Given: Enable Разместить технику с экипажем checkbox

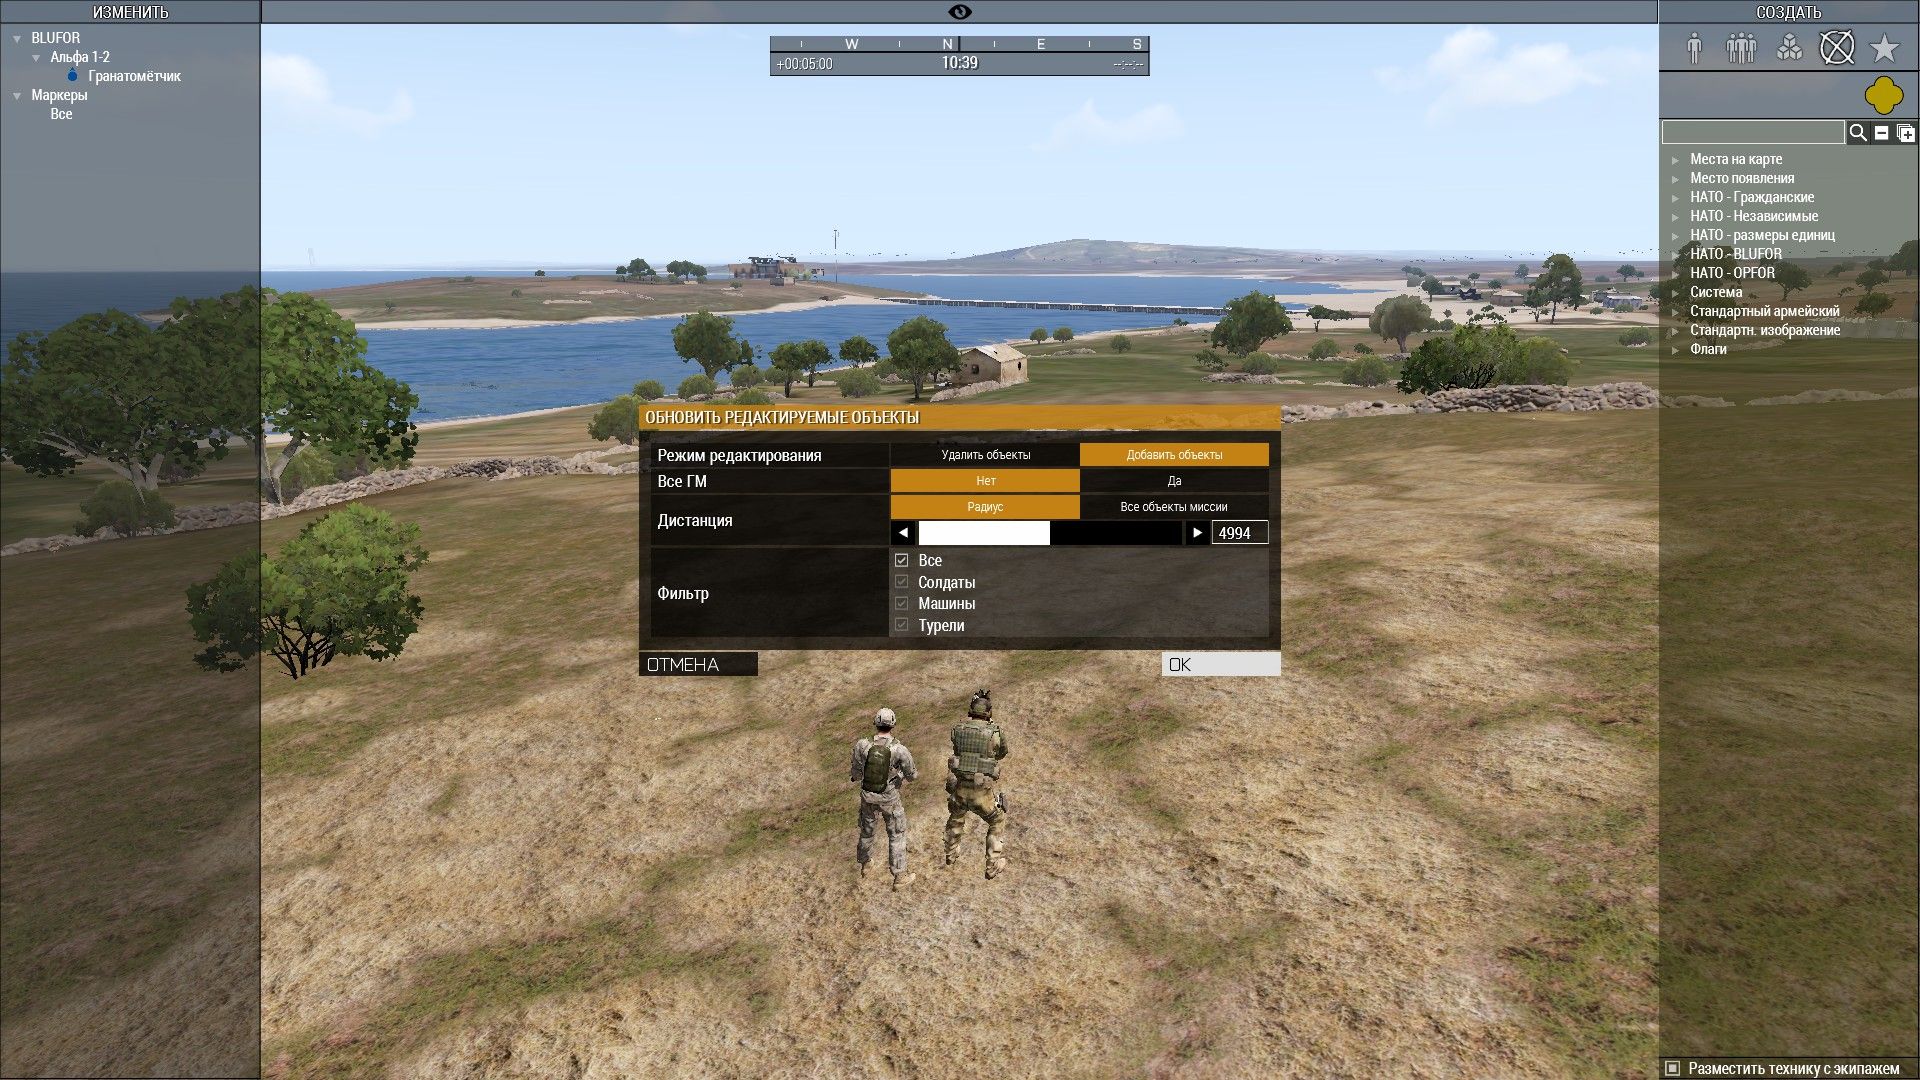Looking at the screenshot, I should click(1672, 1068).
